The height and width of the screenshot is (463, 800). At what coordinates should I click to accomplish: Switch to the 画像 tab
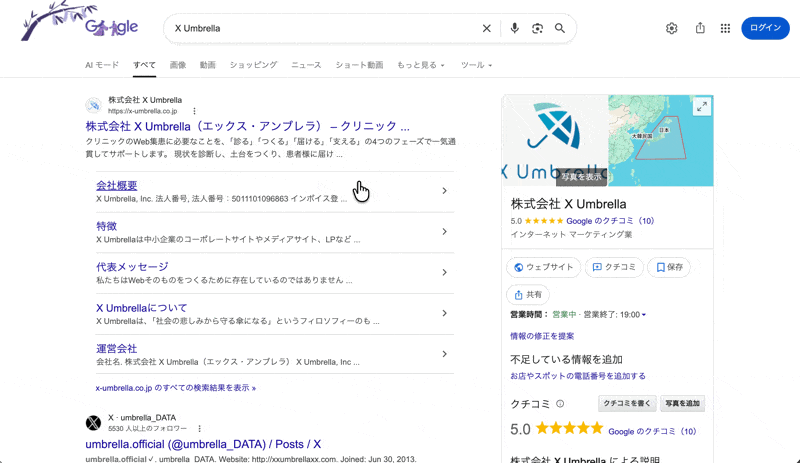point(178,65)
